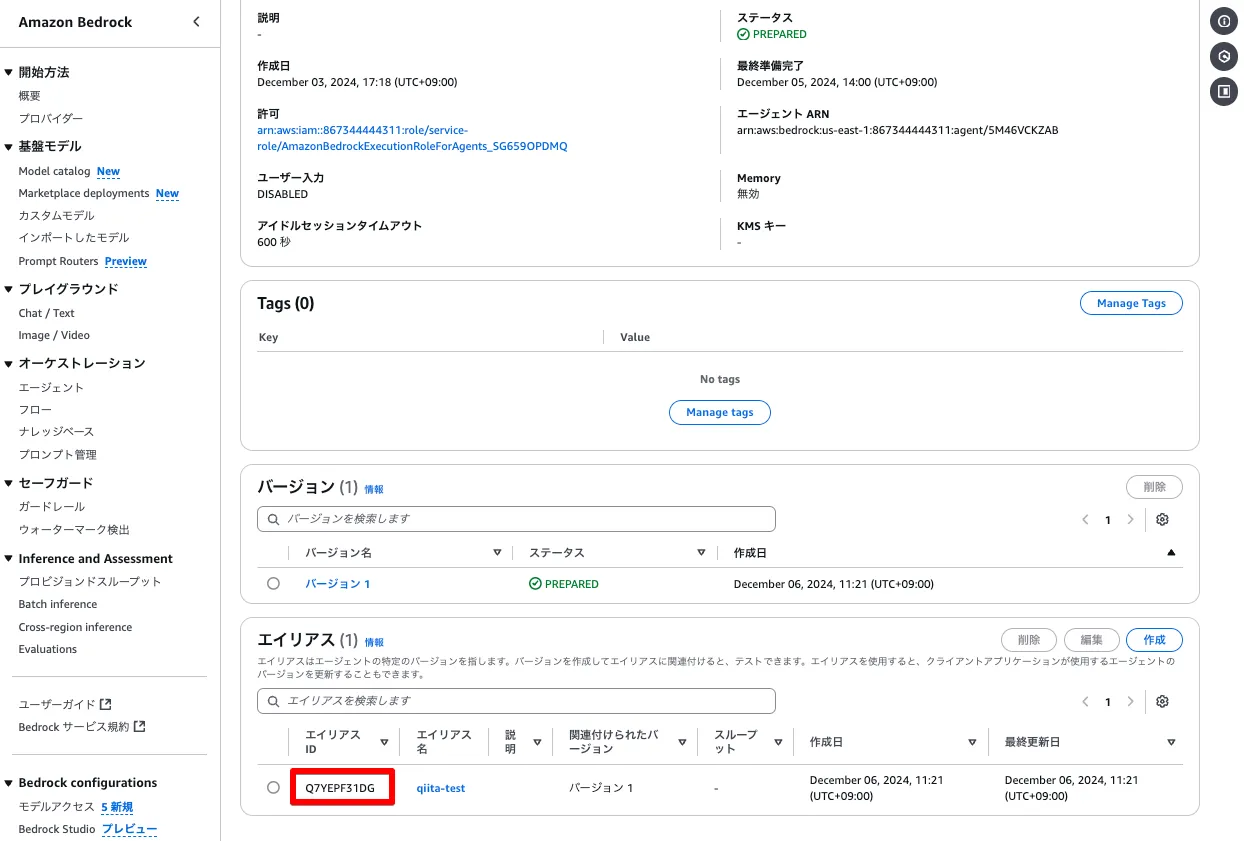
Task: Open aliases table settings gear
Action: (1162, 702)
